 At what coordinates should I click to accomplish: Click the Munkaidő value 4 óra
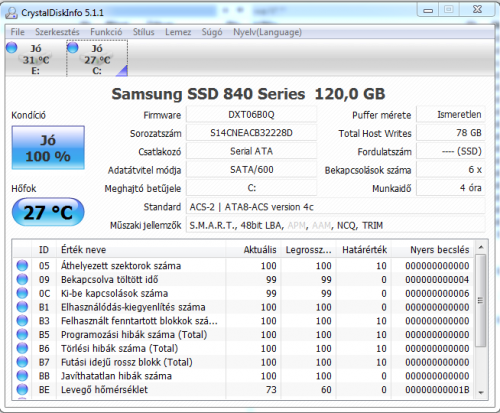point(451,188)
